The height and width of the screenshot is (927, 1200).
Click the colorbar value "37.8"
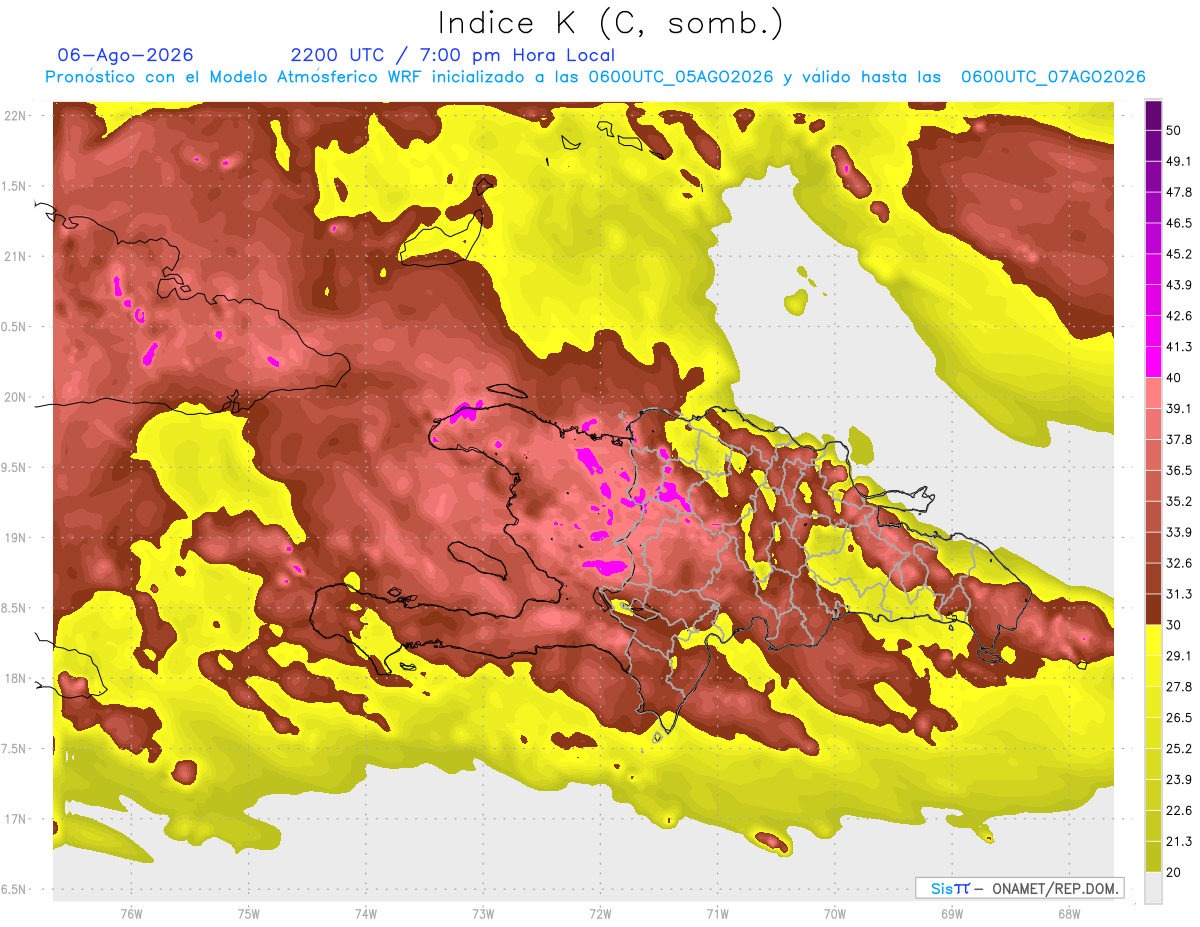point(1179,439)
